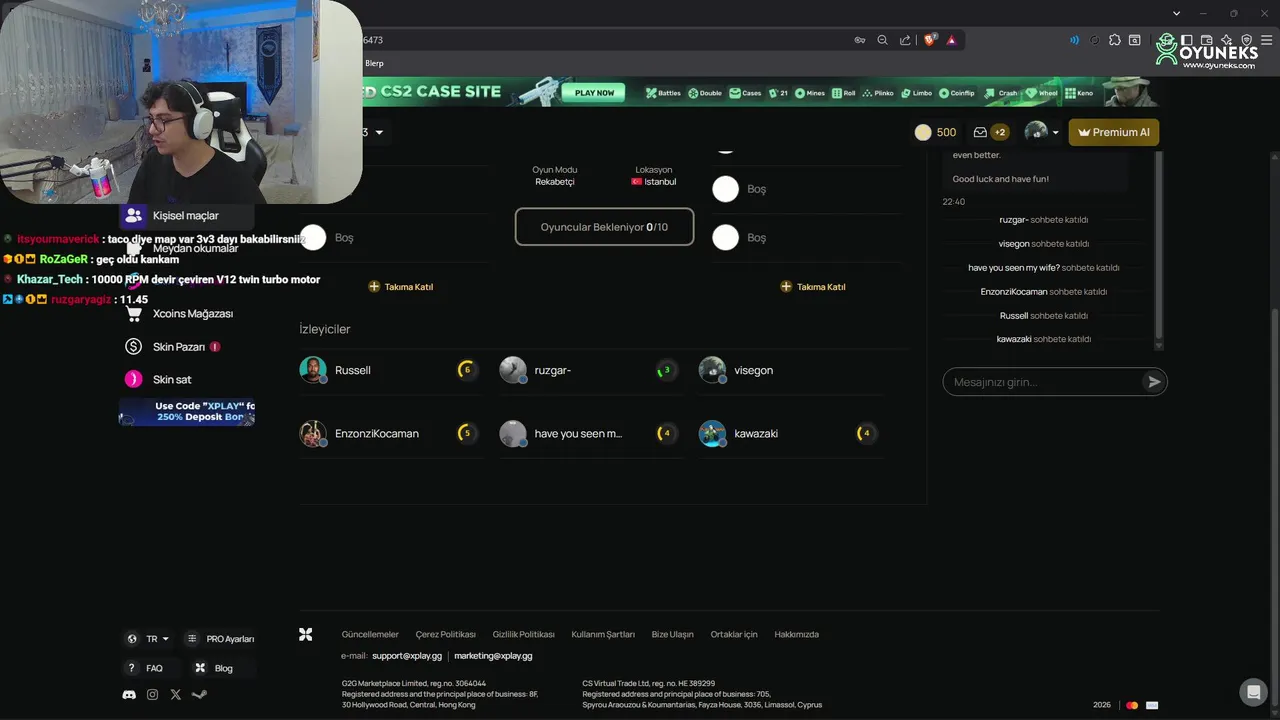Viewport: 1280px width, 720px height.
Task: Open the Instagram icon in footer
Action: coord(152,694)
